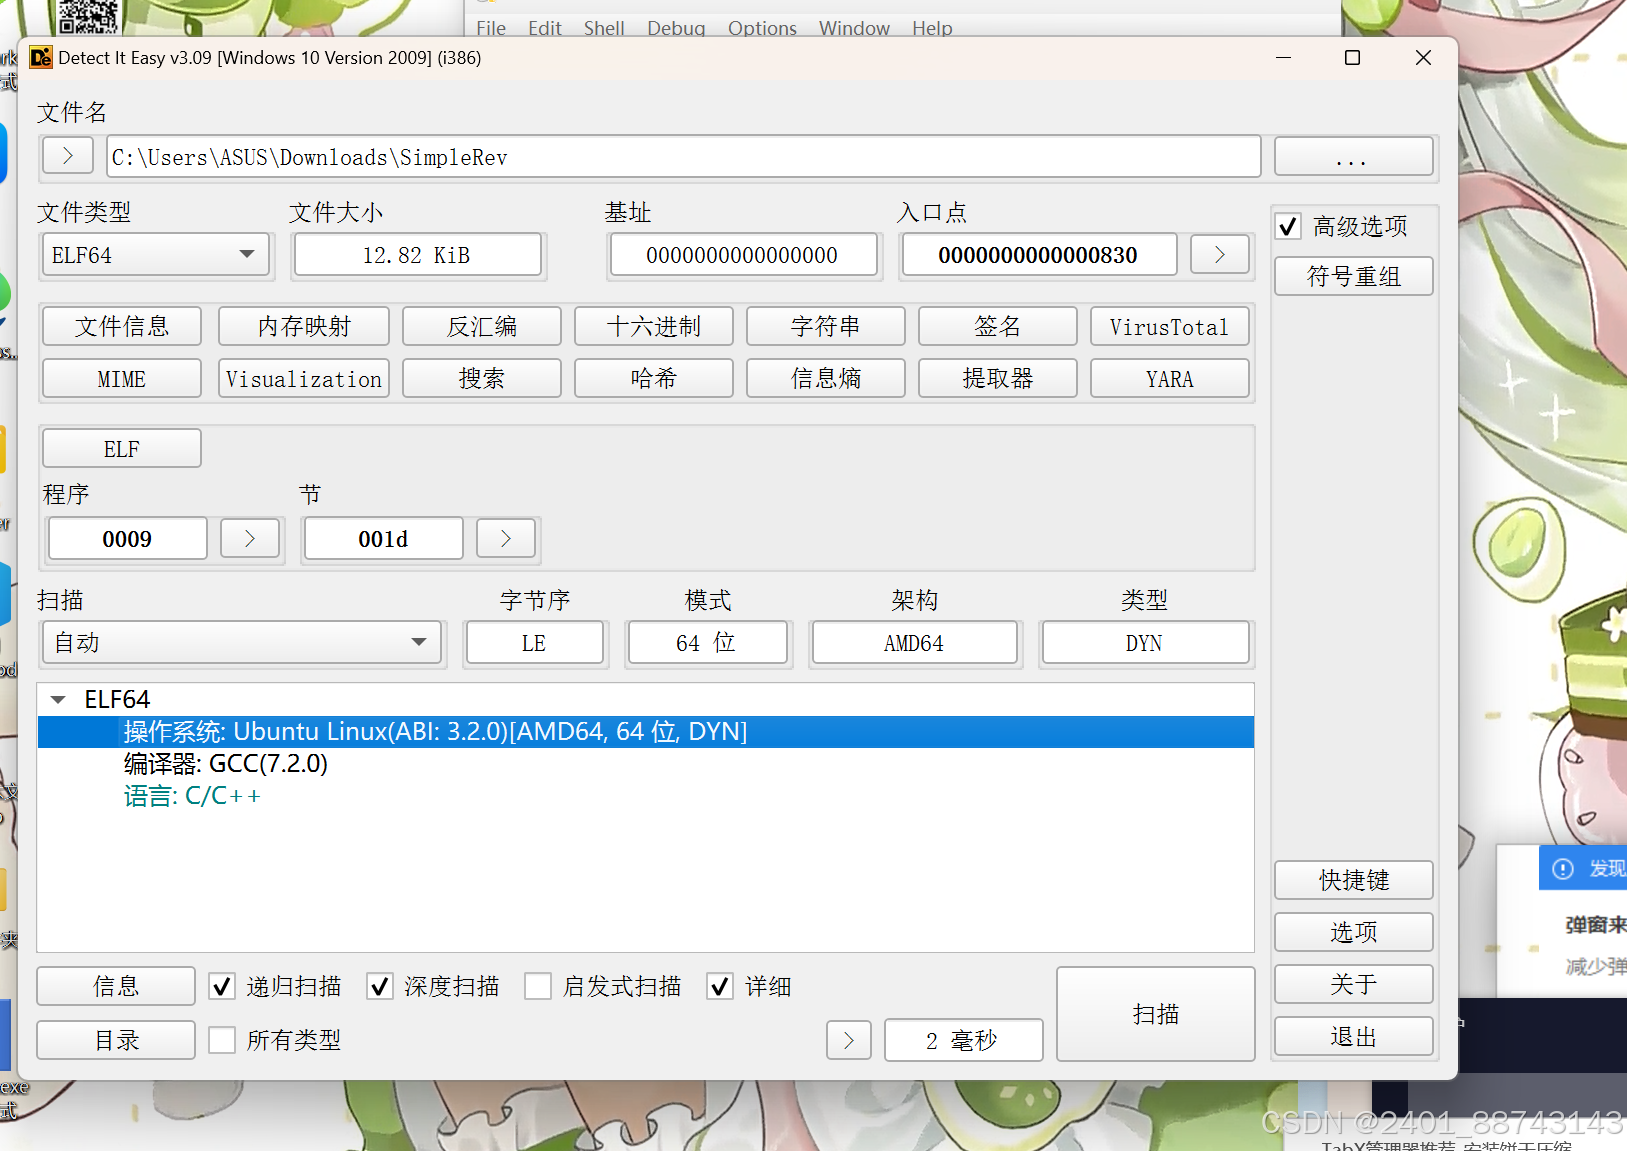Disable 递归扫描 recursive scan checkbox
The width and height of the screenshot is (1627, 1151).
pyautogui.click(x=222, y=987)
